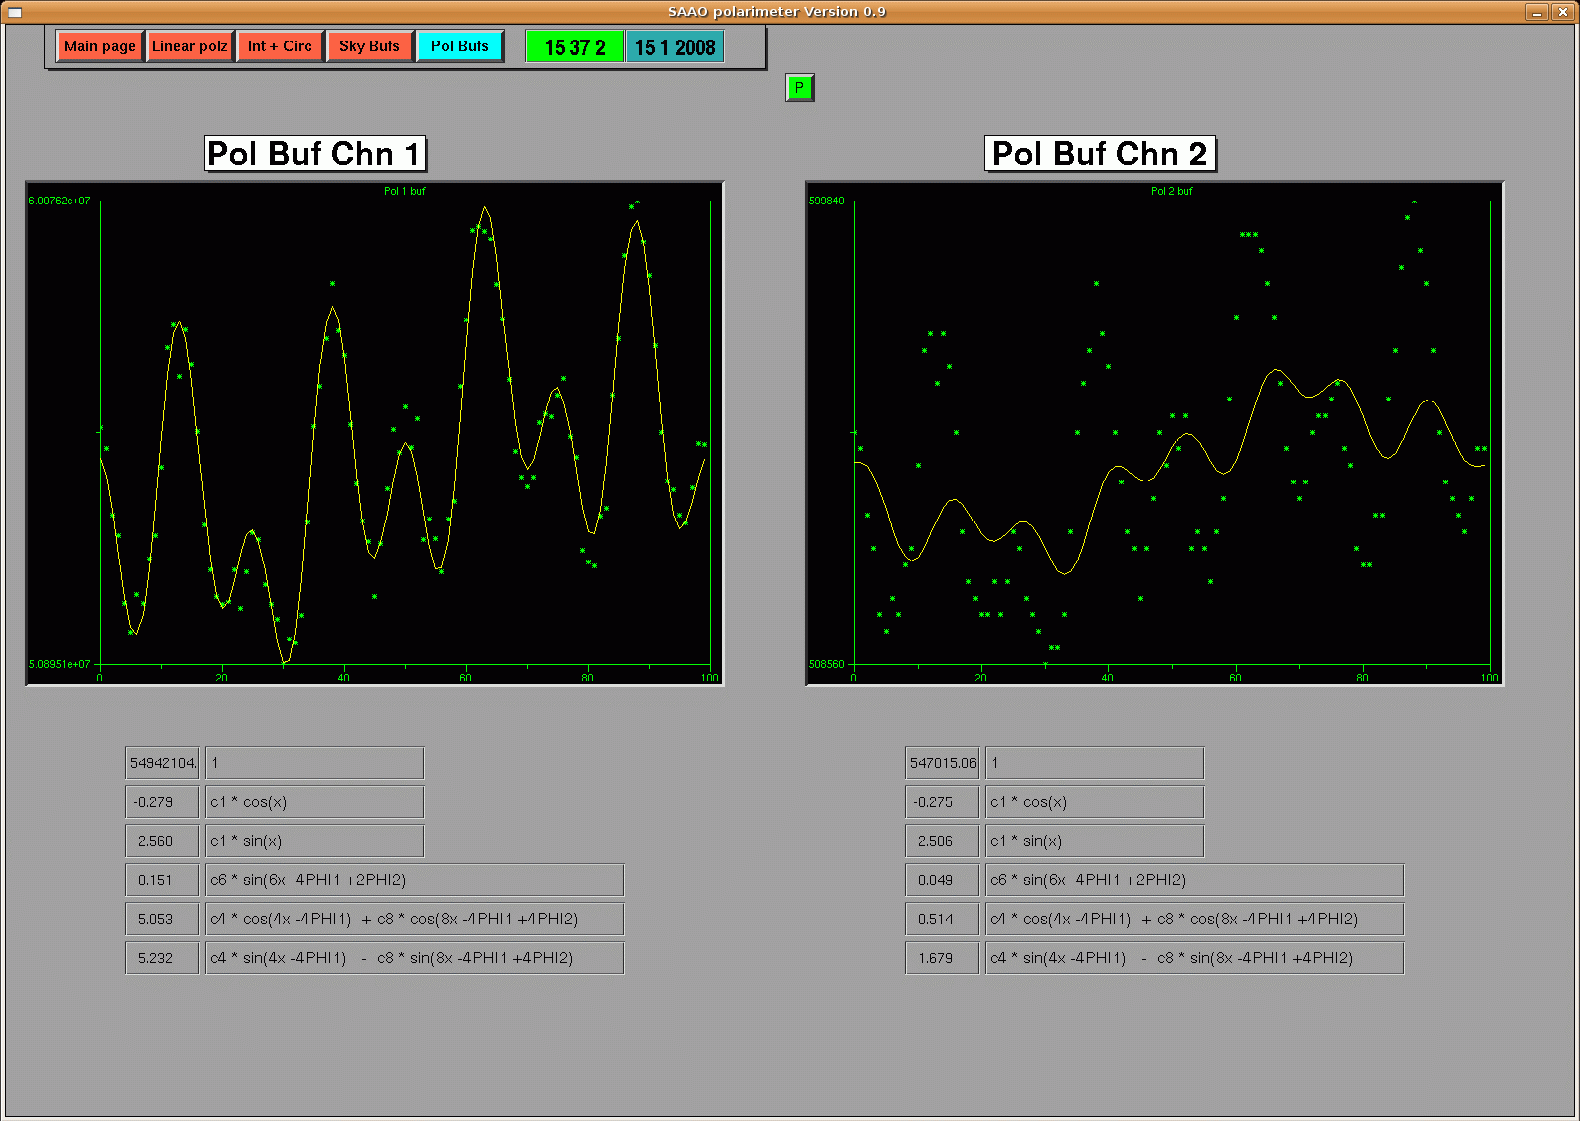Select channel 2 coefficient 0.514

pos(942,919)
